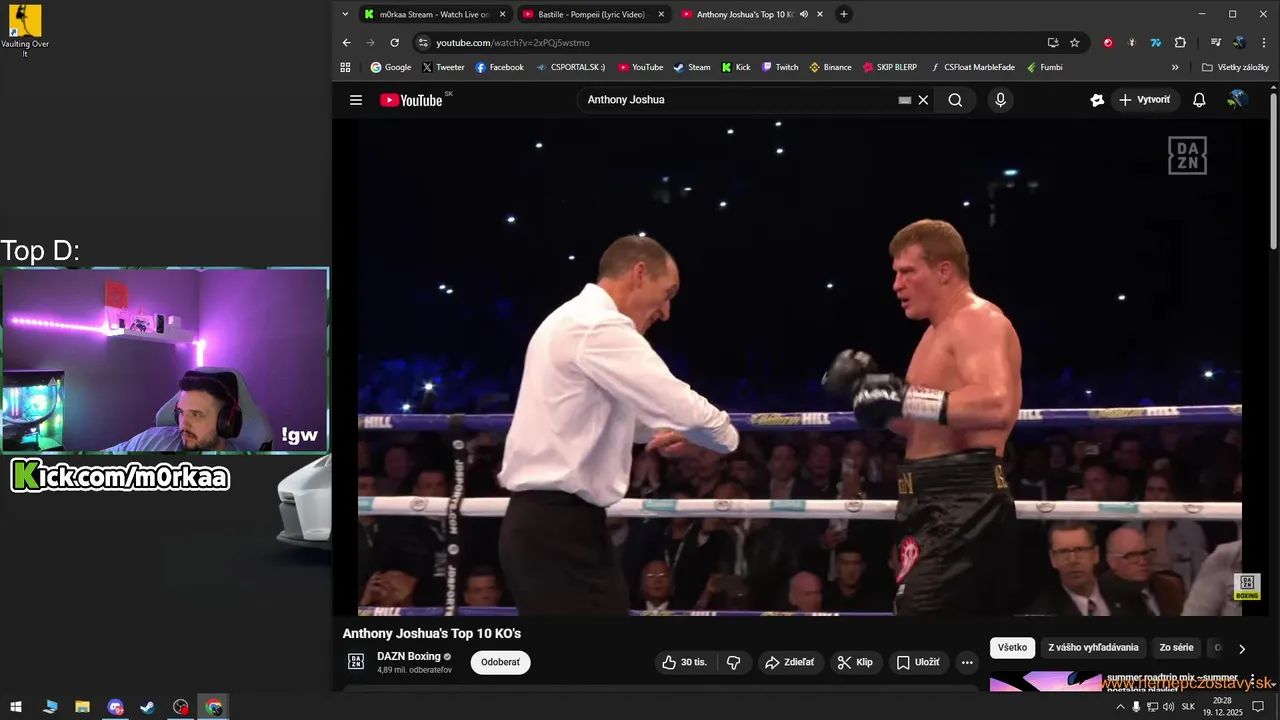Viewport: 1280px width, 720px height.
Task: Open the Tweeter bookmark
Action: 443,67
